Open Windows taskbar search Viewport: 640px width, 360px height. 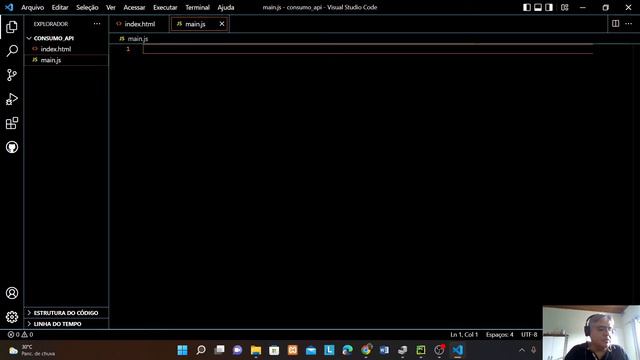201,350
